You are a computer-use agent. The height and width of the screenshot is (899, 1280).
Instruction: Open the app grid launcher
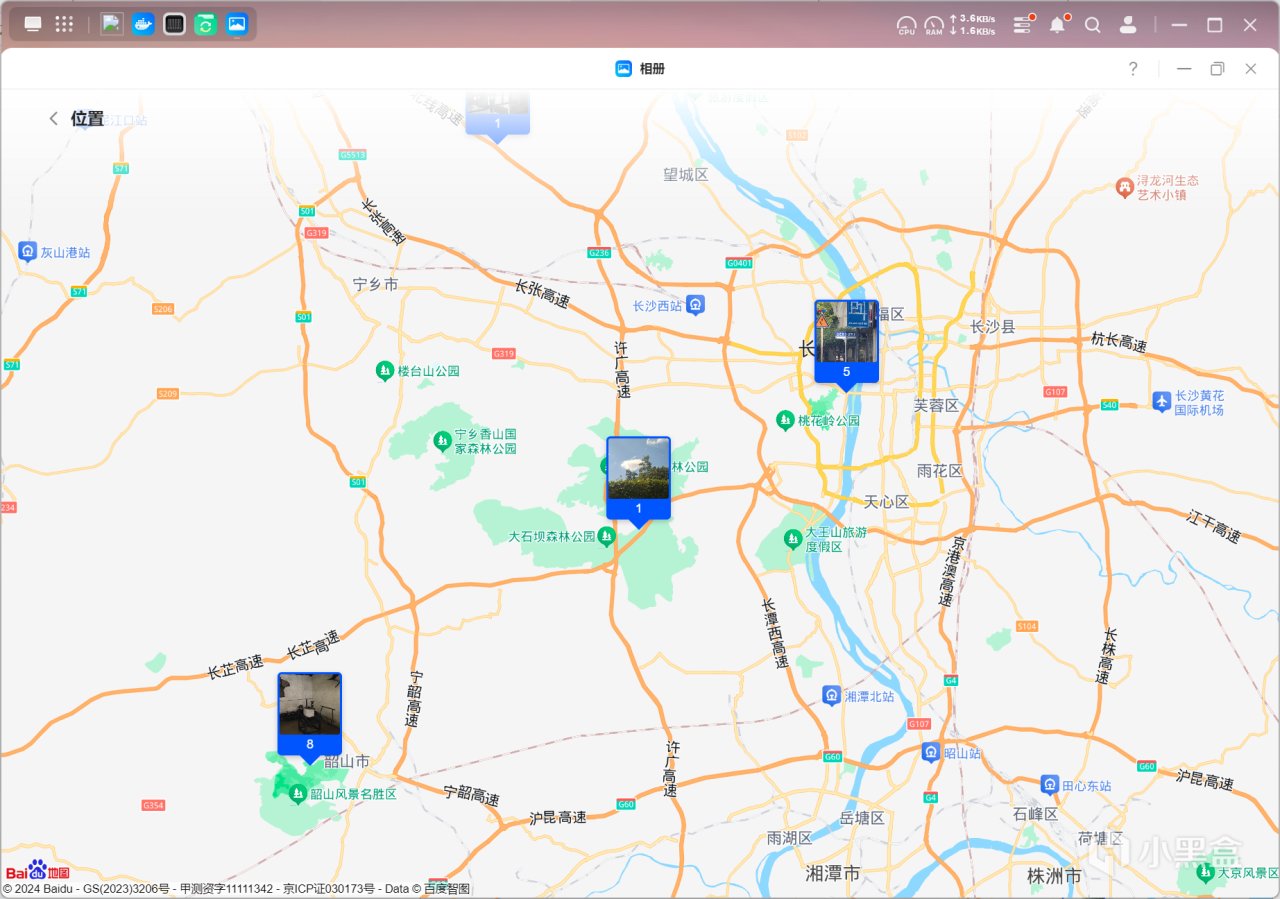click(64, 24)
